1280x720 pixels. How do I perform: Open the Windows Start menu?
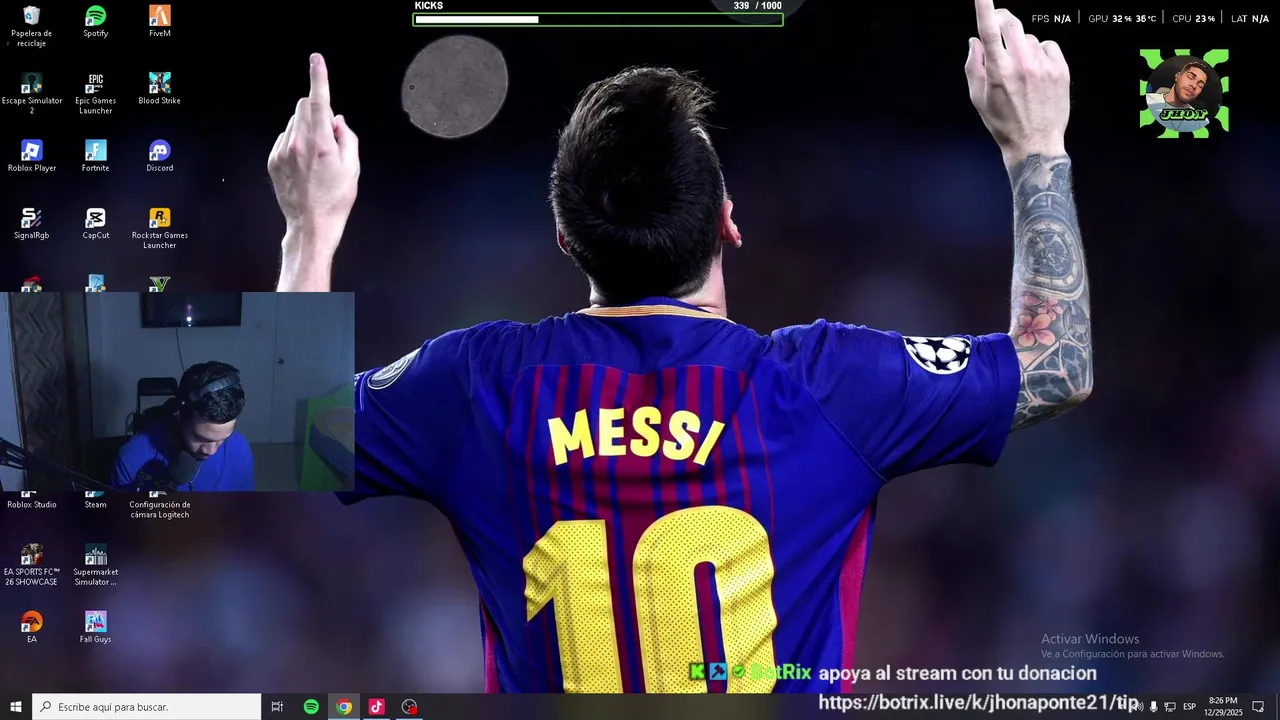16,707
